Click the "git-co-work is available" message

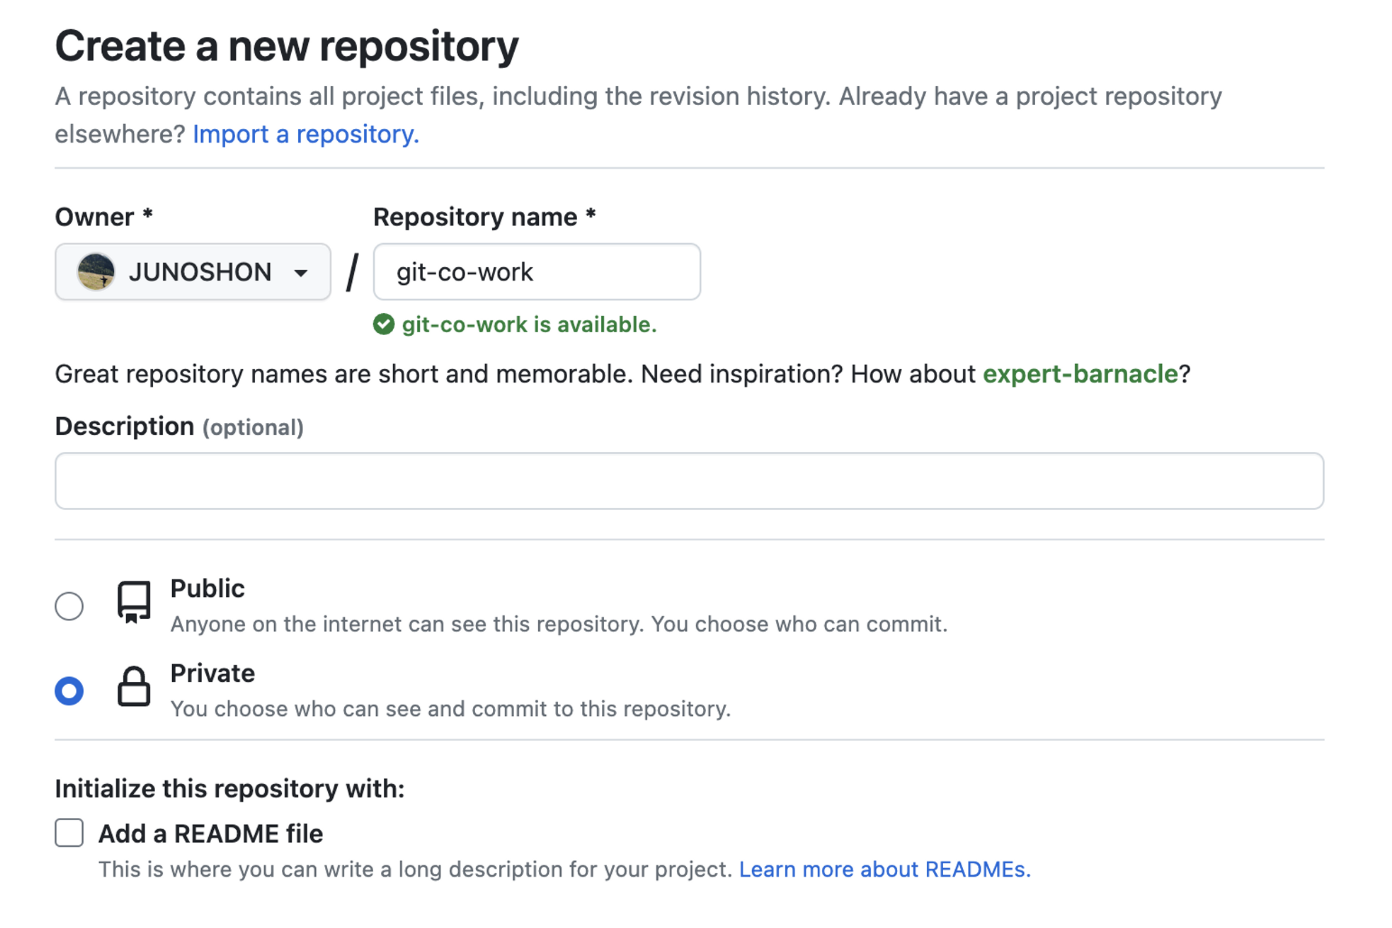pyautogui.click(x=529, y=325)
